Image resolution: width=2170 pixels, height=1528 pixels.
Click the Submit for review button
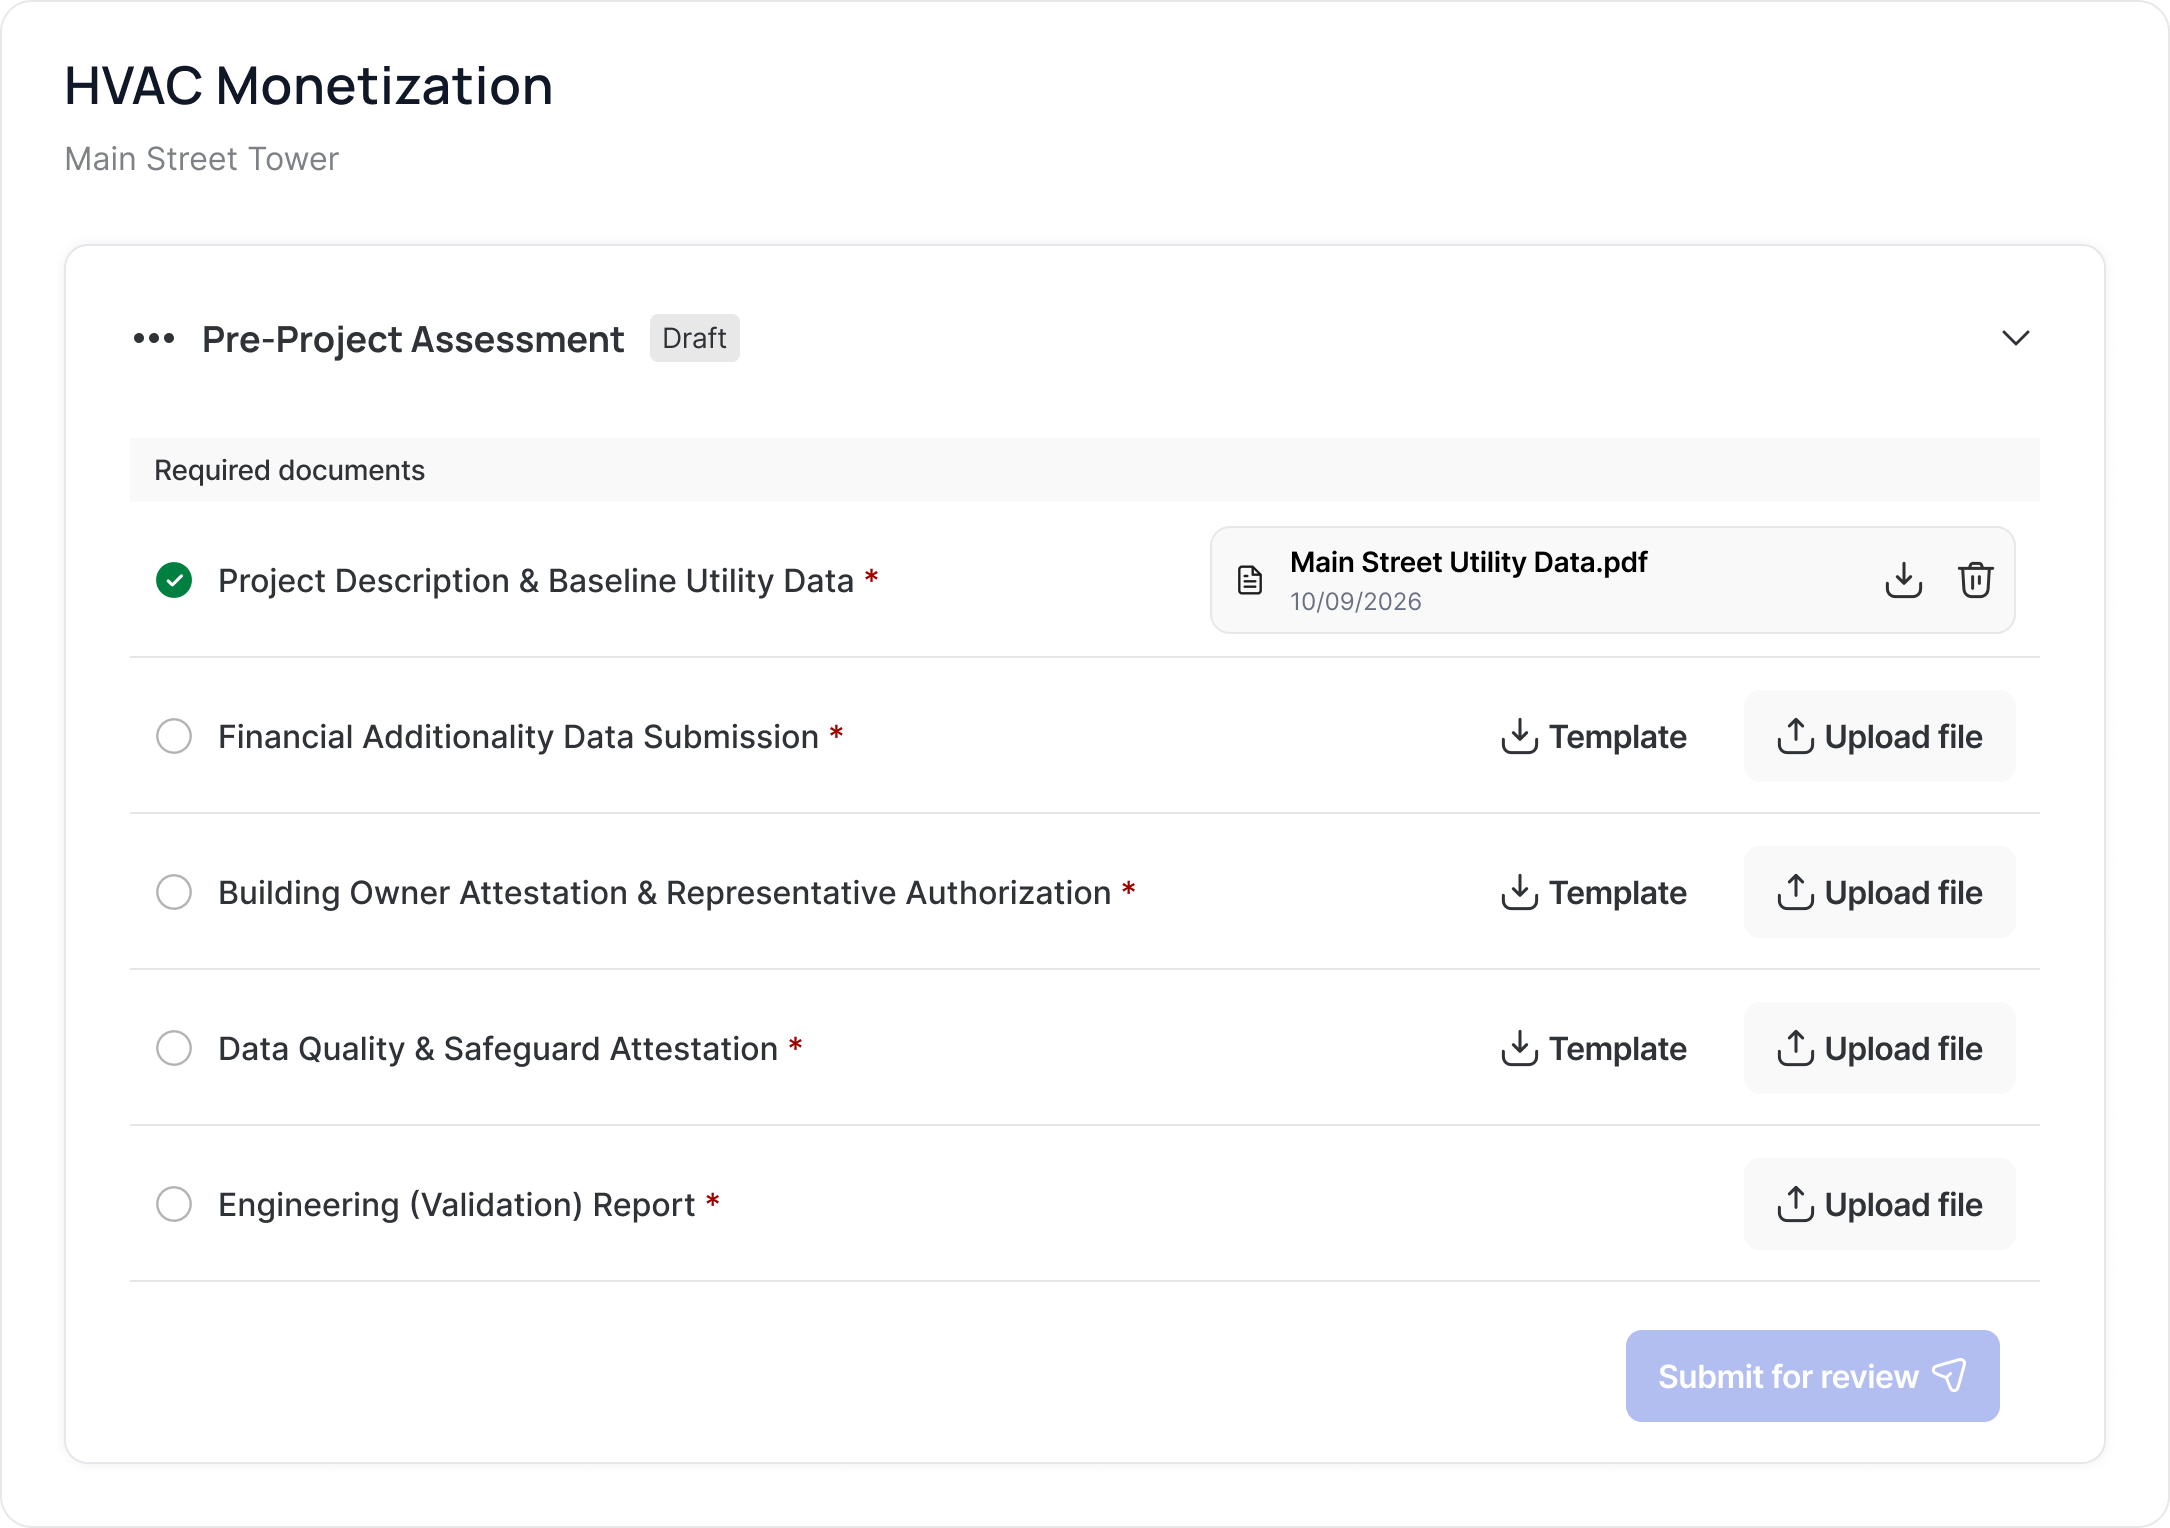click(1812, 1376)
